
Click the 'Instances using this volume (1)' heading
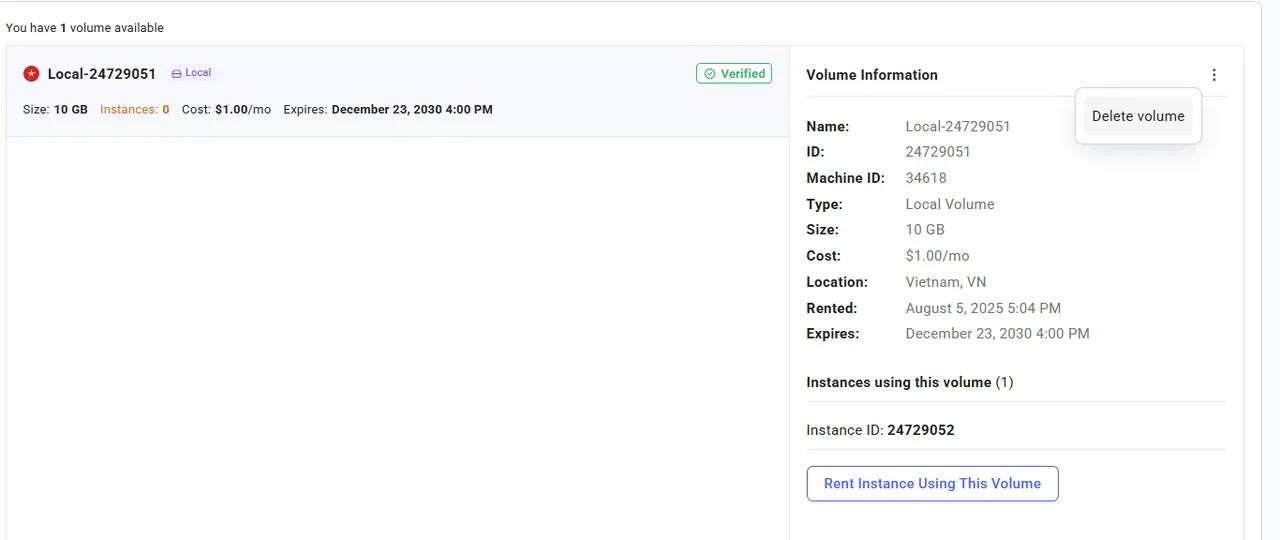pyautogui.click(x=910, y=382)
